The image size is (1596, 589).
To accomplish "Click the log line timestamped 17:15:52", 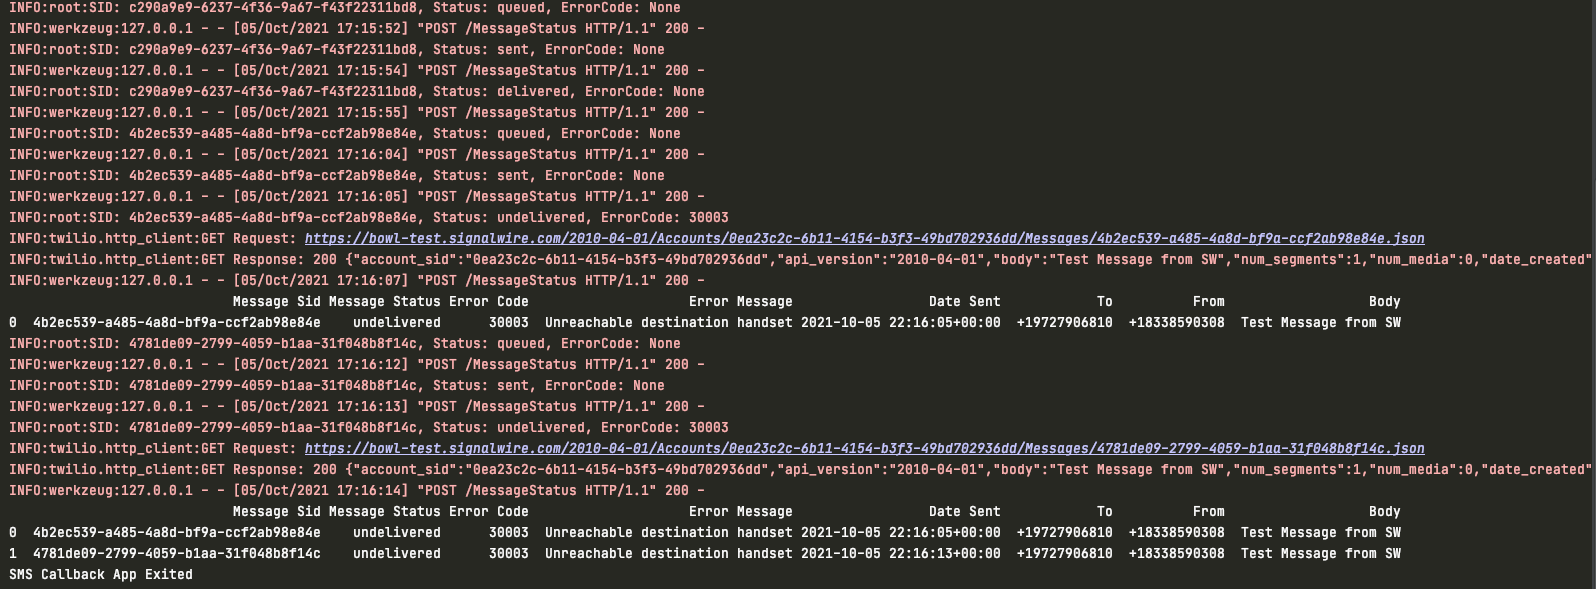I will coord(356,29).
